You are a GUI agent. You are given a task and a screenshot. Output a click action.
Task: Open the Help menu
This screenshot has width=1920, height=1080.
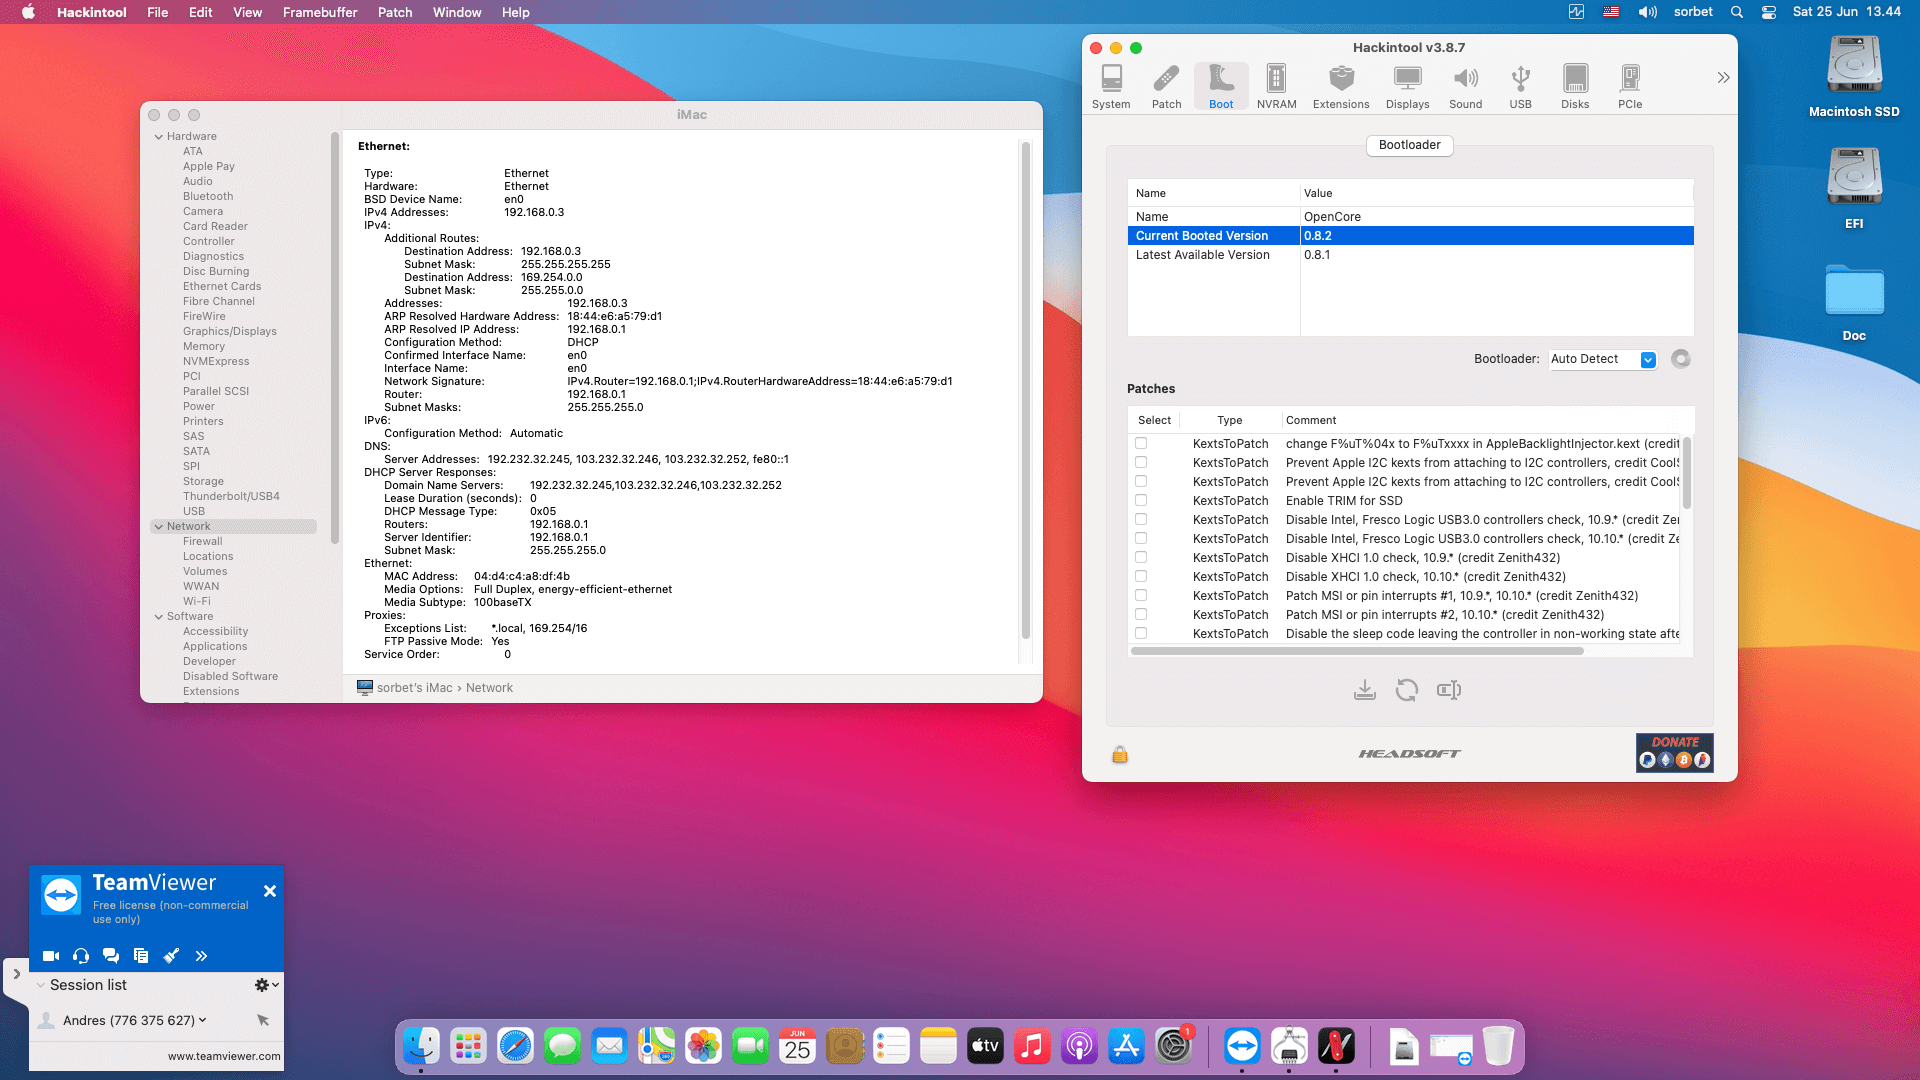click(516, 12)
